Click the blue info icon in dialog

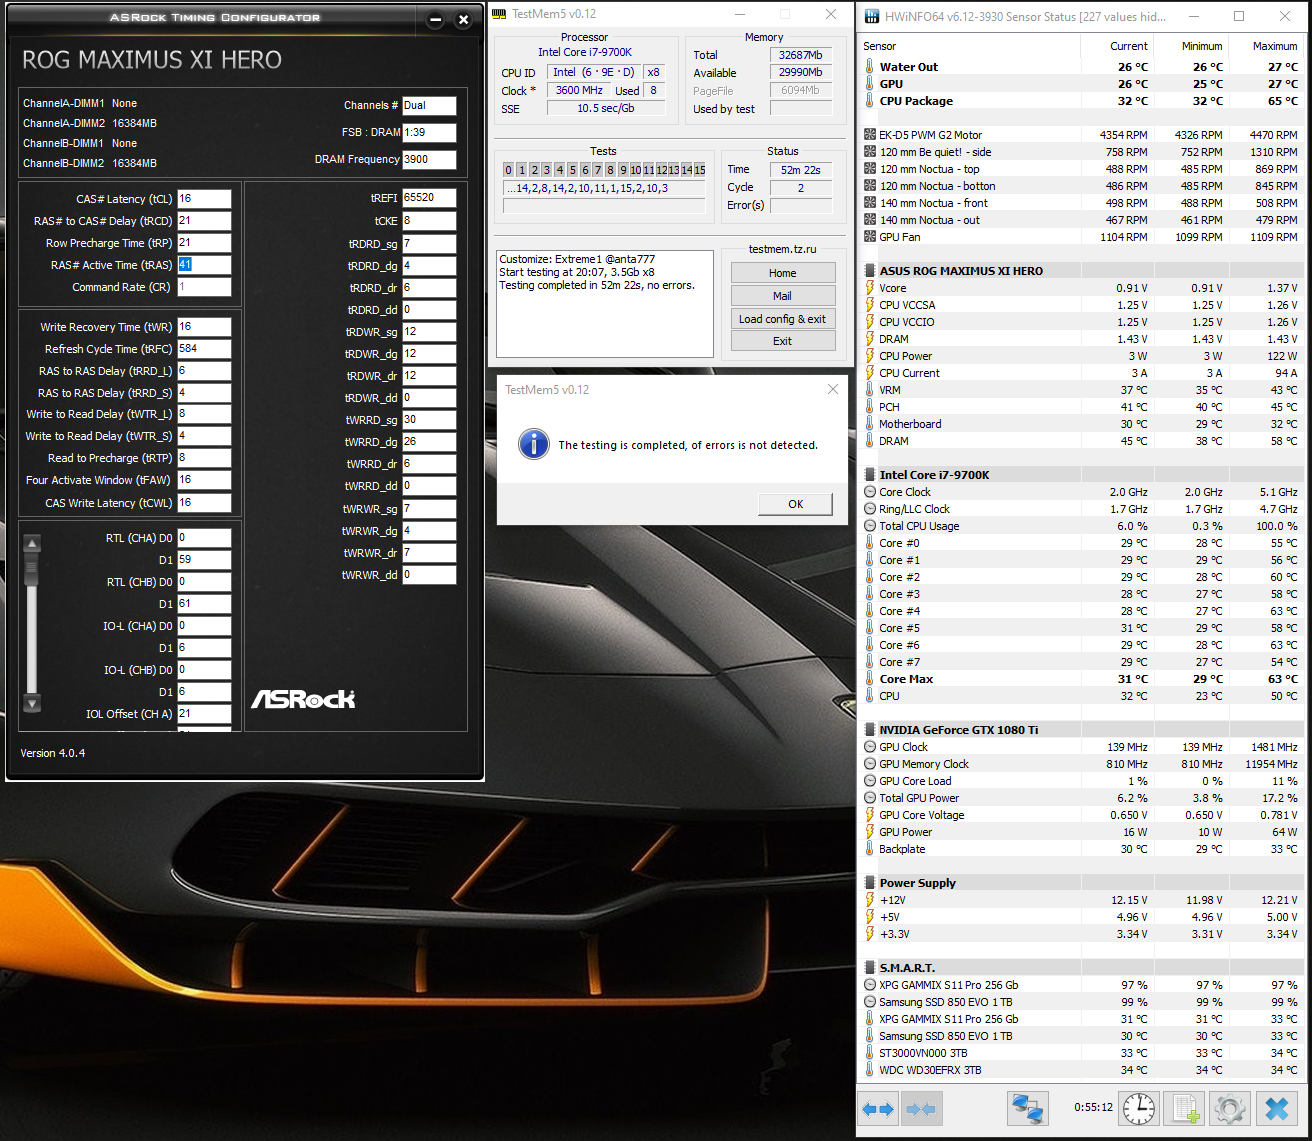[x=534, y=445]
